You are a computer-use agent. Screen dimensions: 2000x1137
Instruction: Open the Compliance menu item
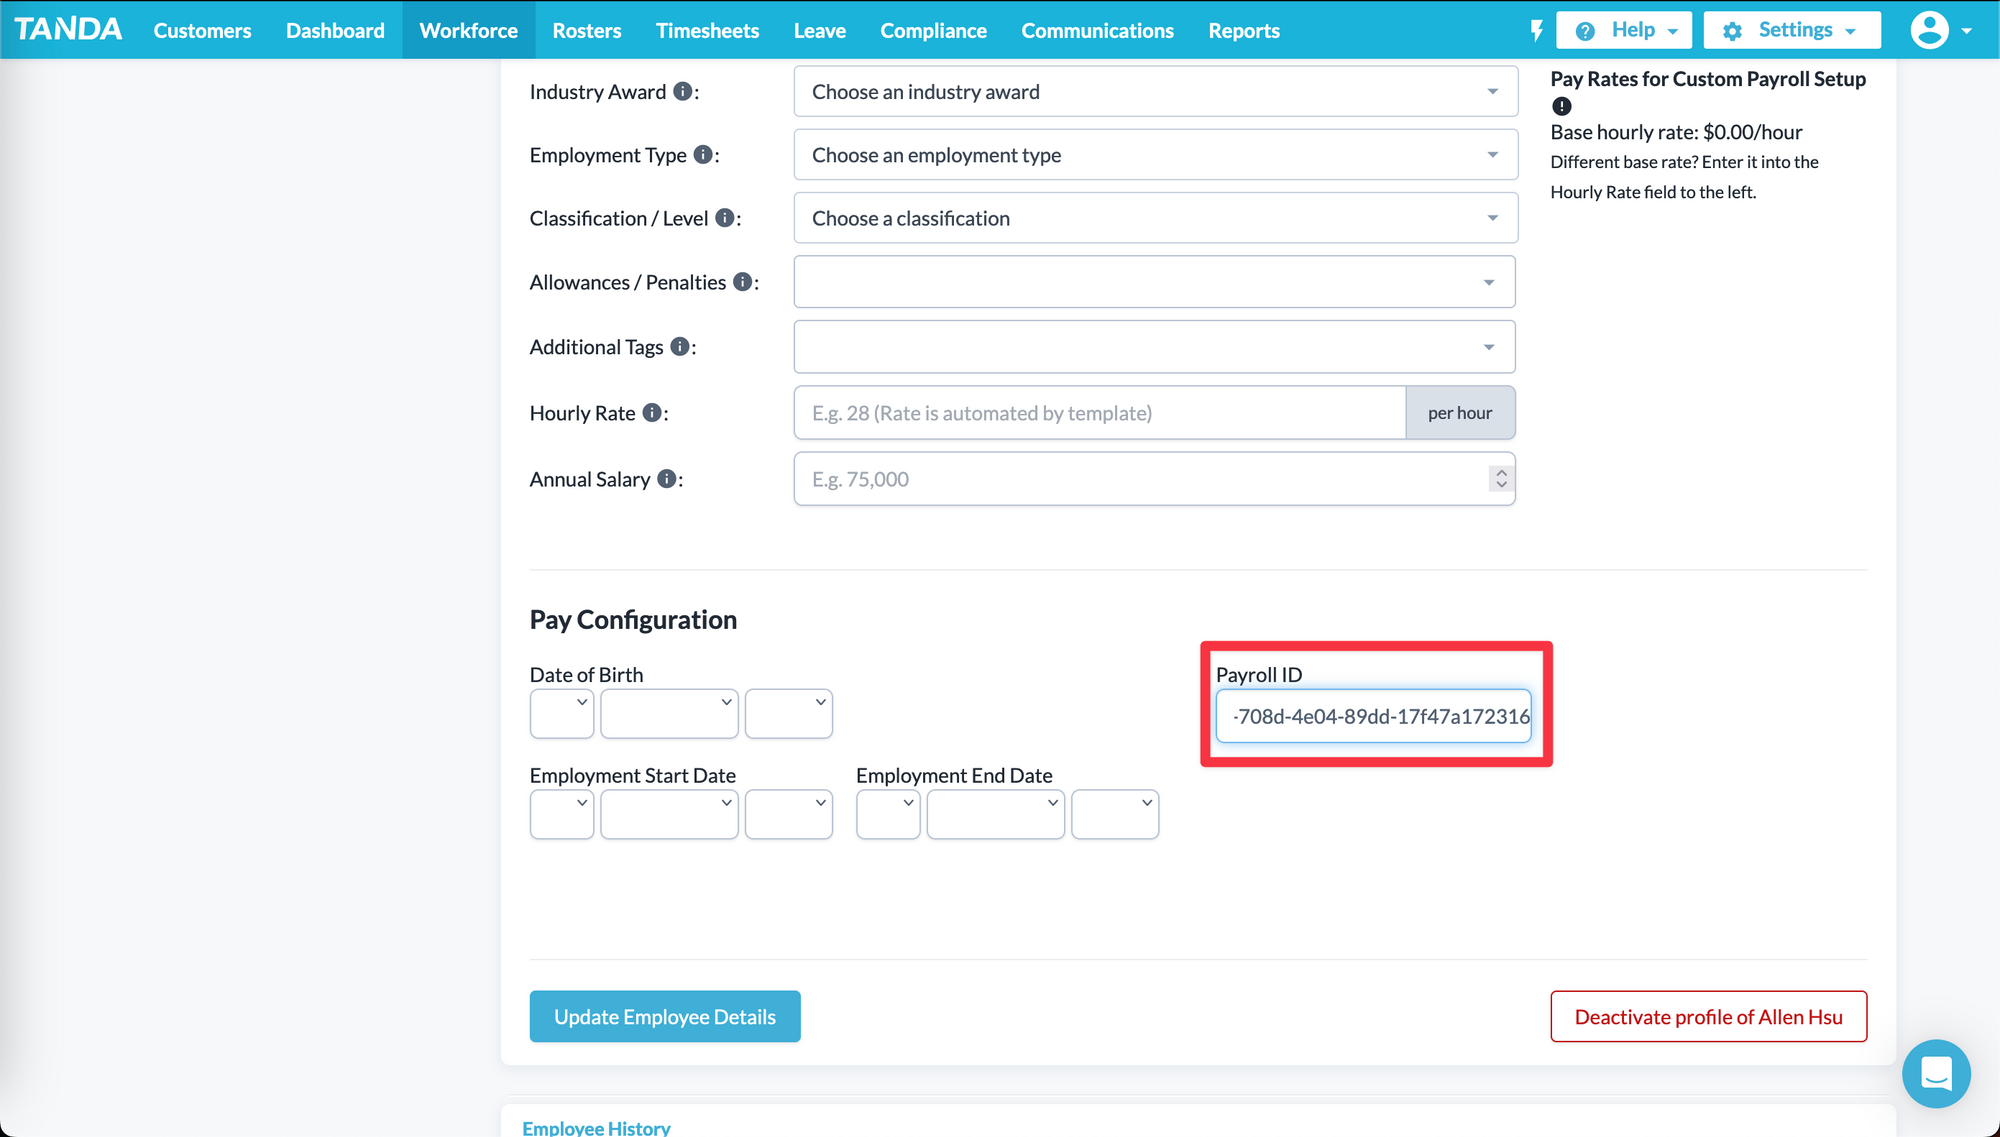[933, 30]
